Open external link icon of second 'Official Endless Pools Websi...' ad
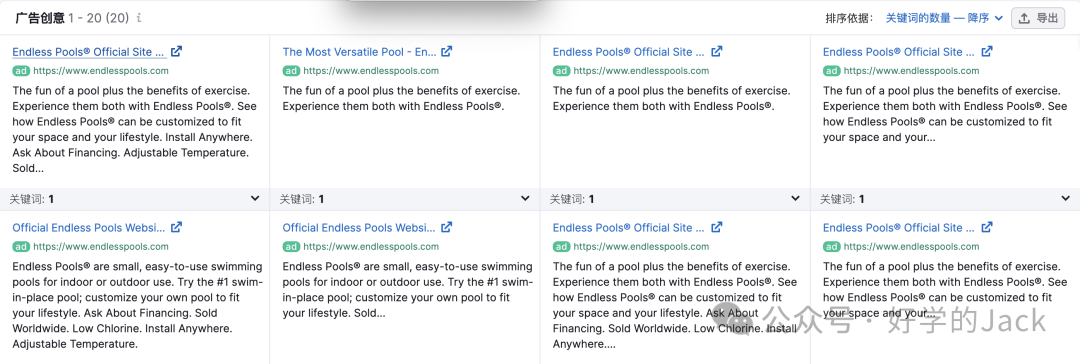Image resolution: width=1080 pixels, height=364 pixels. [x=447, y=227]
